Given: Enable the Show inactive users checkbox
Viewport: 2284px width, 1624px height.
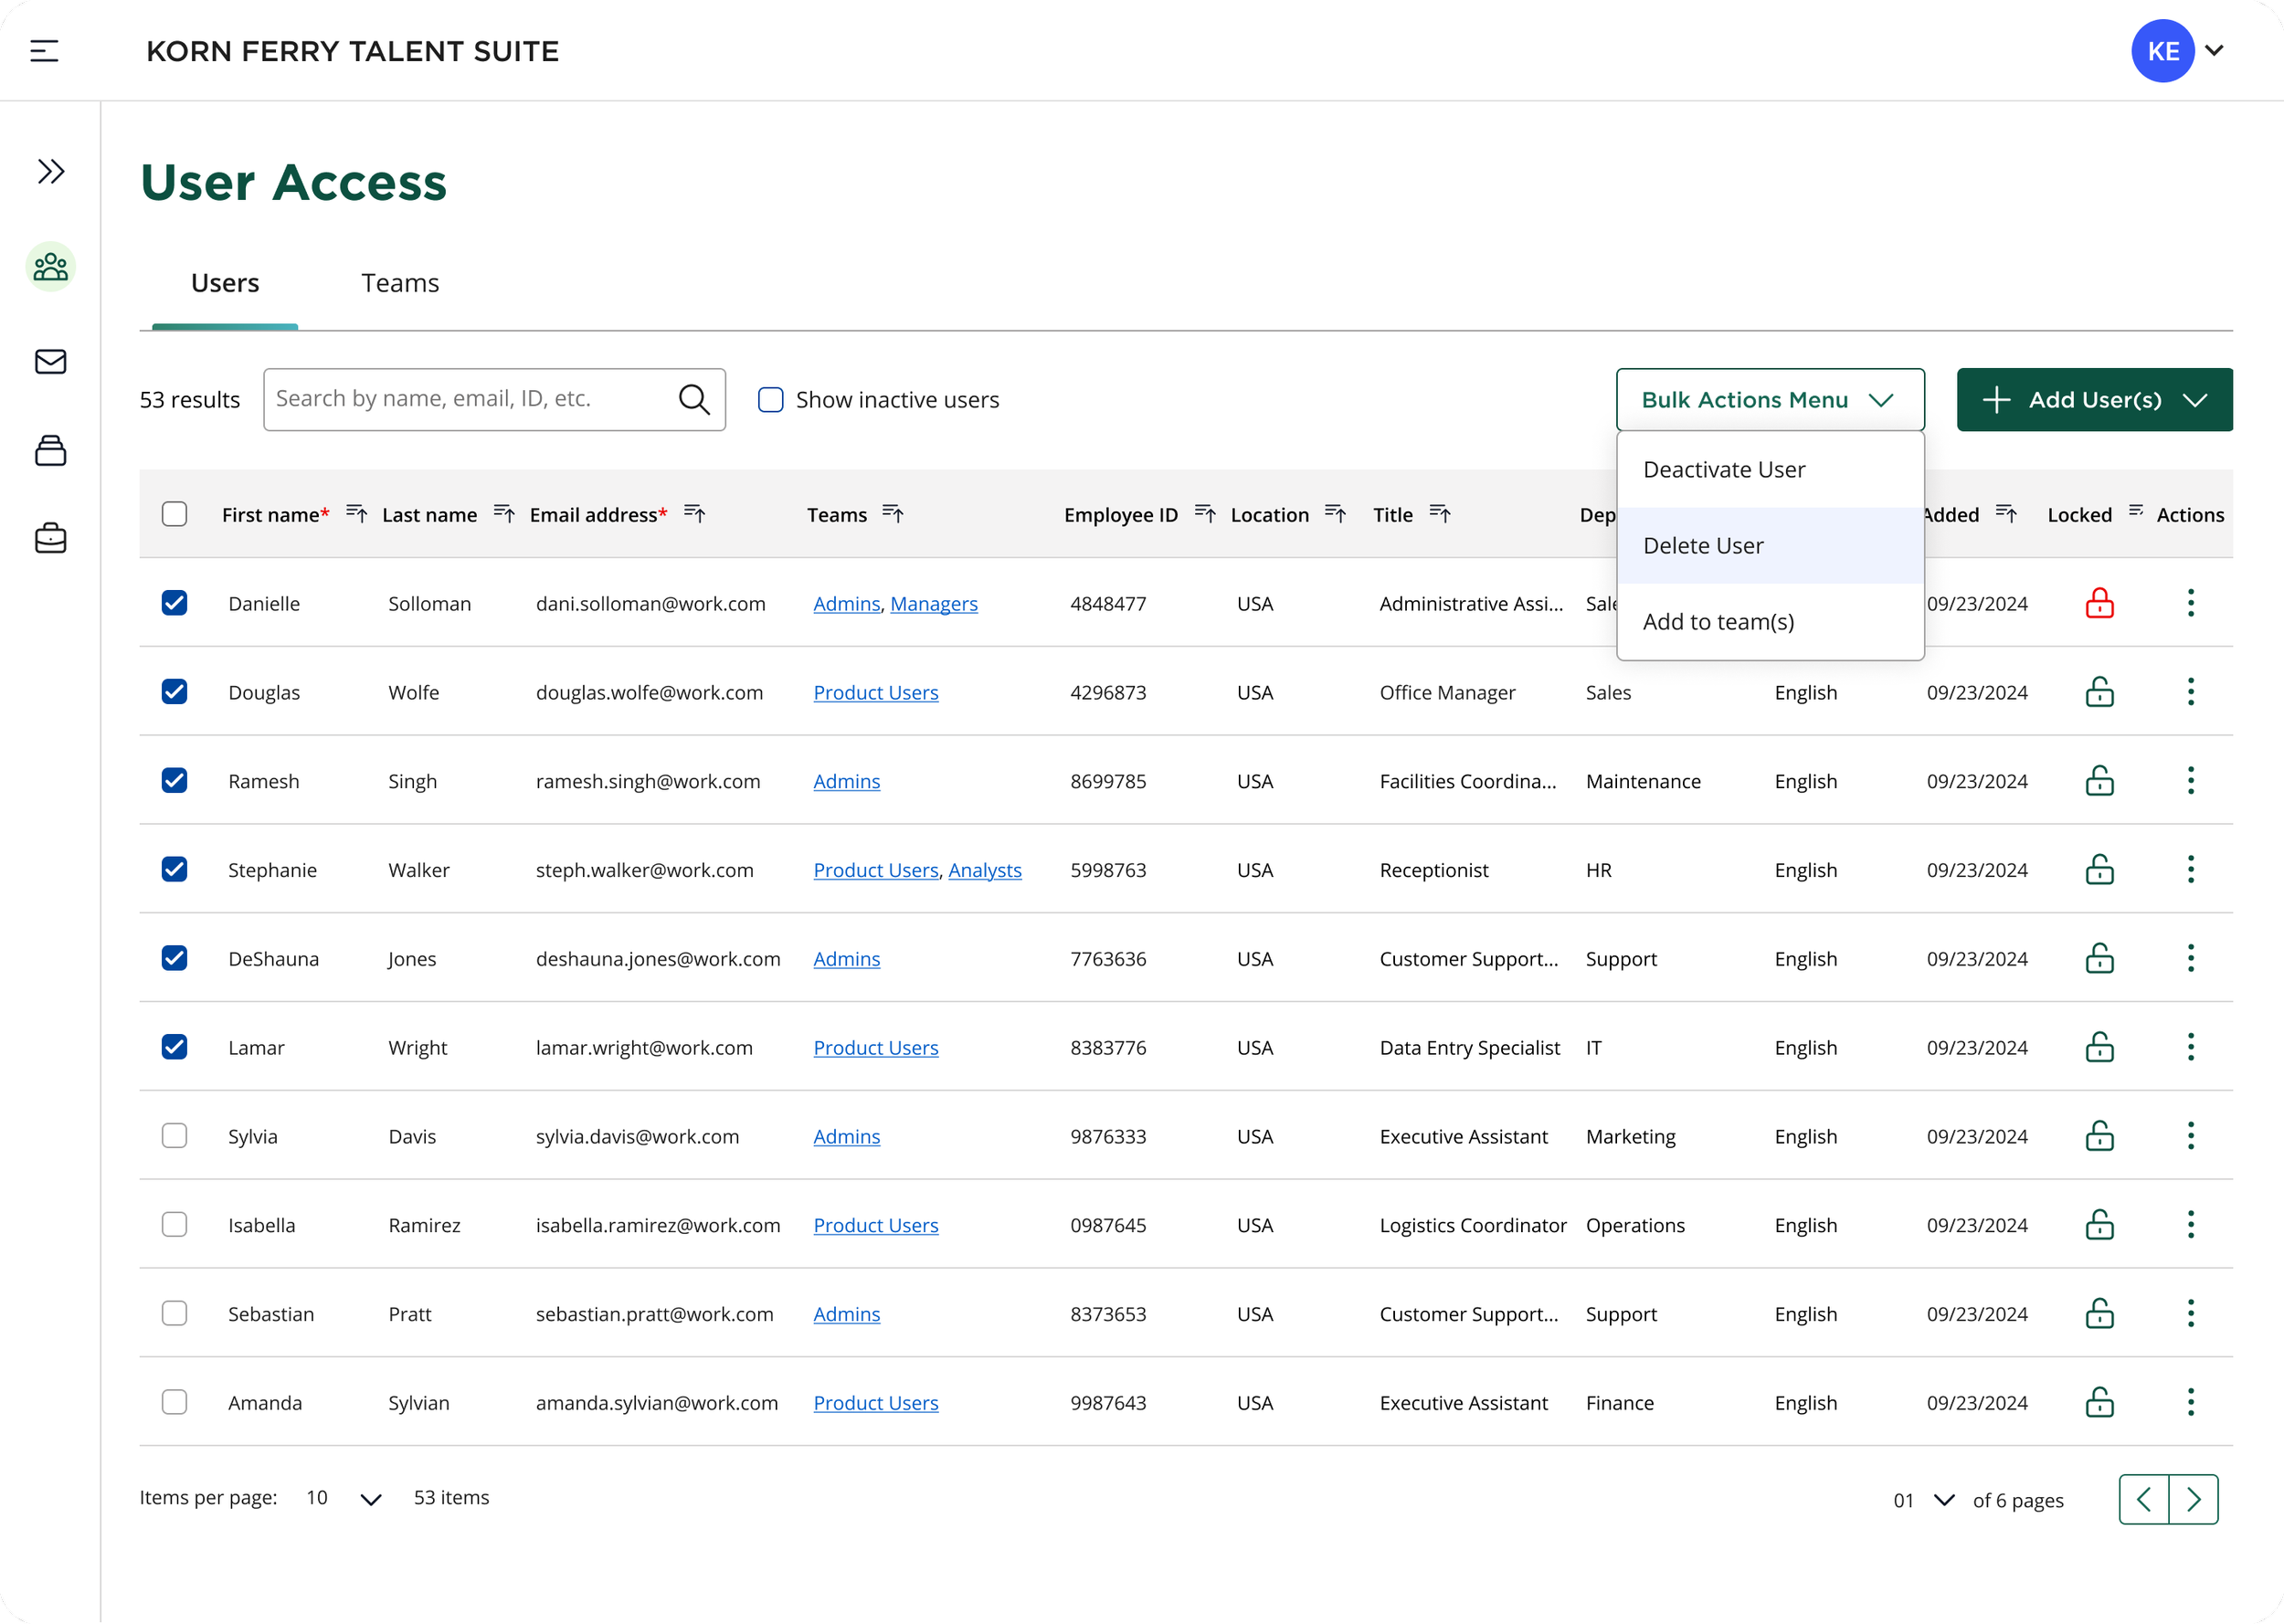Looking at the screenshot, I should [x=770, y=399].
